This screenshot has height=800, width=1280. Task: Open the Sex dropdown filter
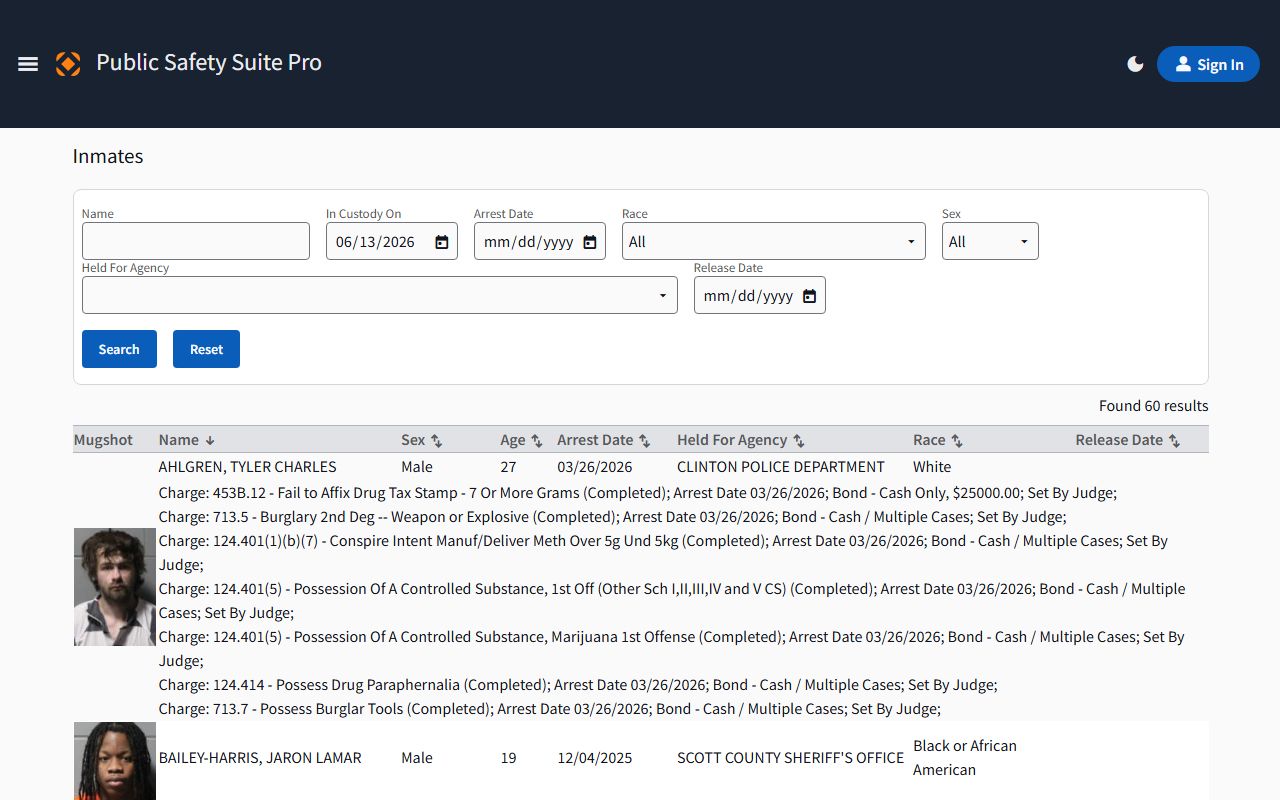click(990, 241)
